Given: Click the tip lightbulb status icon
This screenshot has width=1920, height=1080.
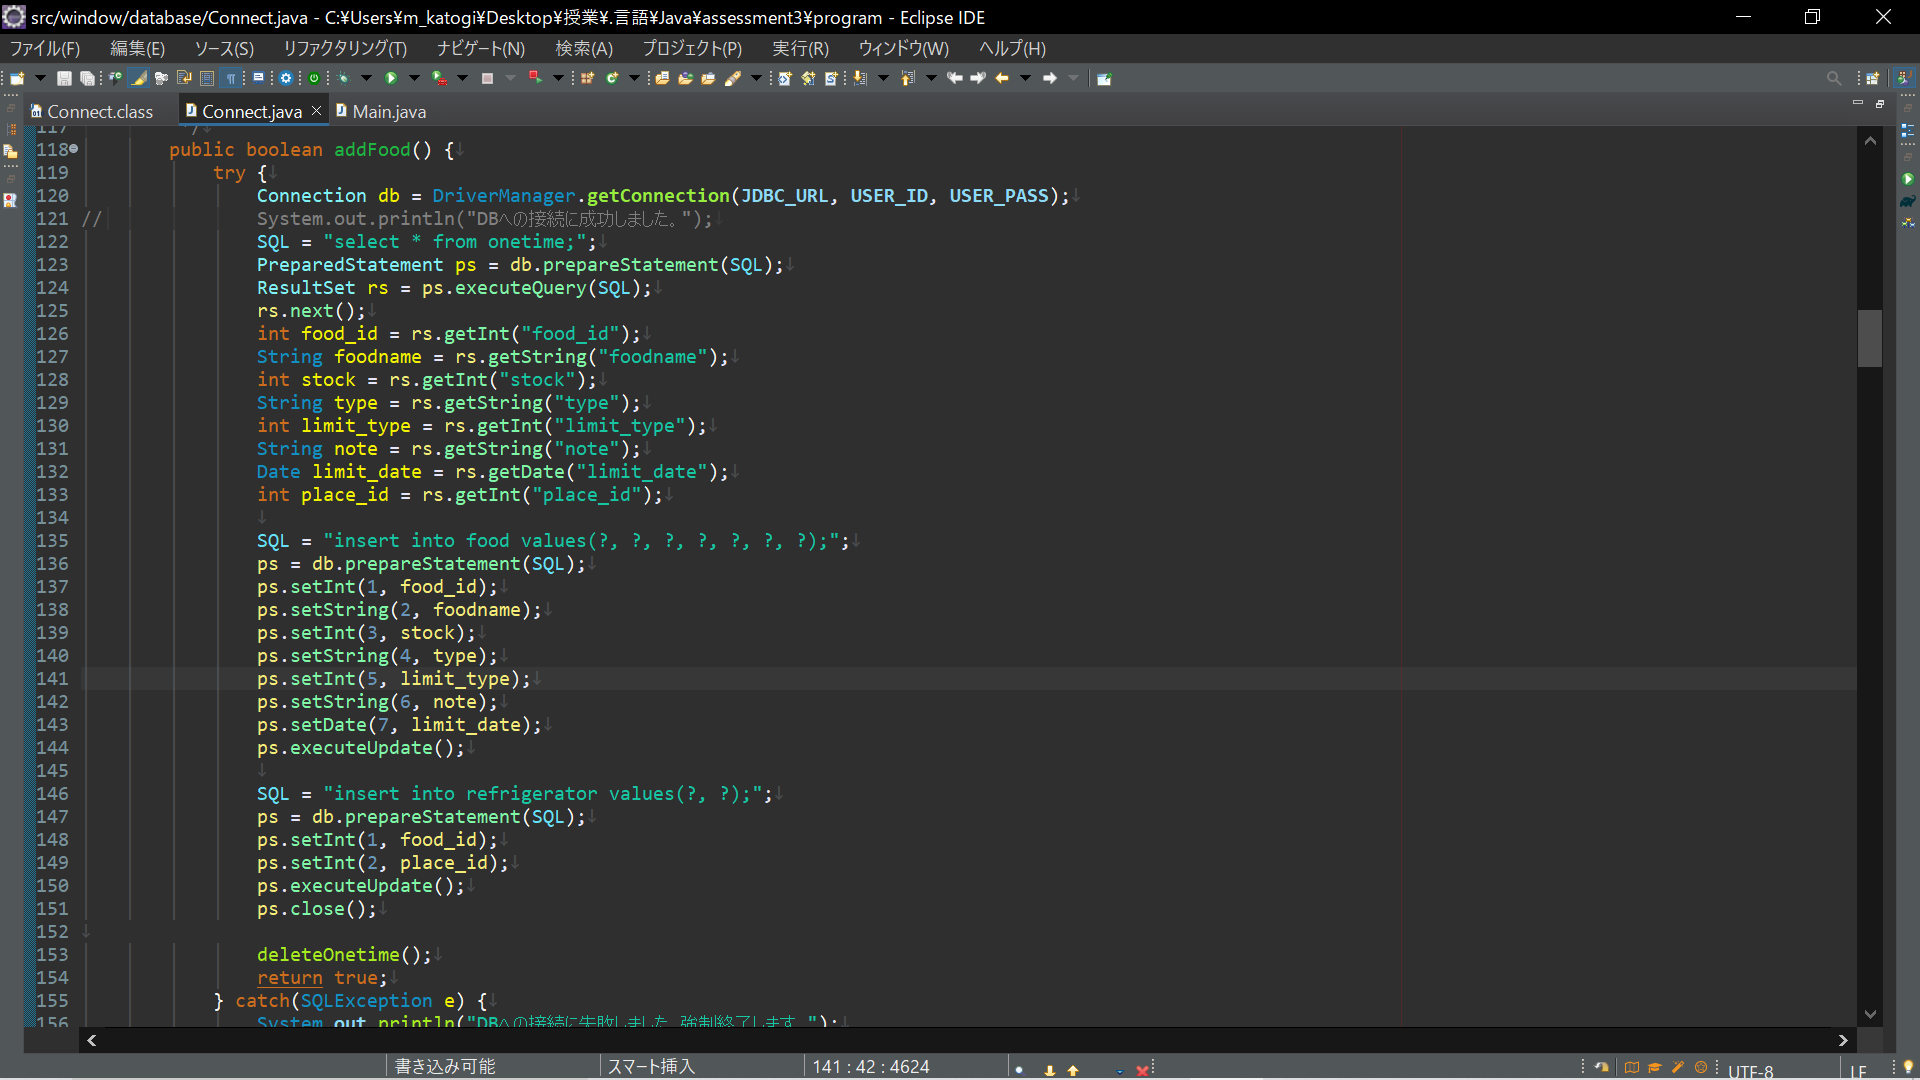Looking at the screenshot, I should pyautogui.click(x=1908, y=1066).
